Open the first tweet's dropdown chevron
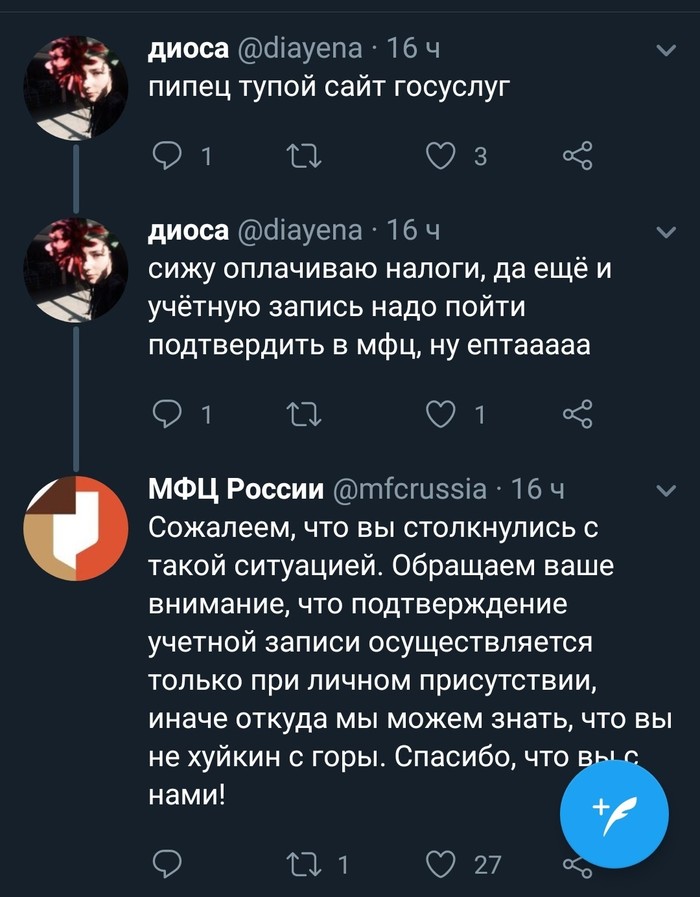Image resolution: width=700 pixels, height=897 pixels. [x=665, y=49]
